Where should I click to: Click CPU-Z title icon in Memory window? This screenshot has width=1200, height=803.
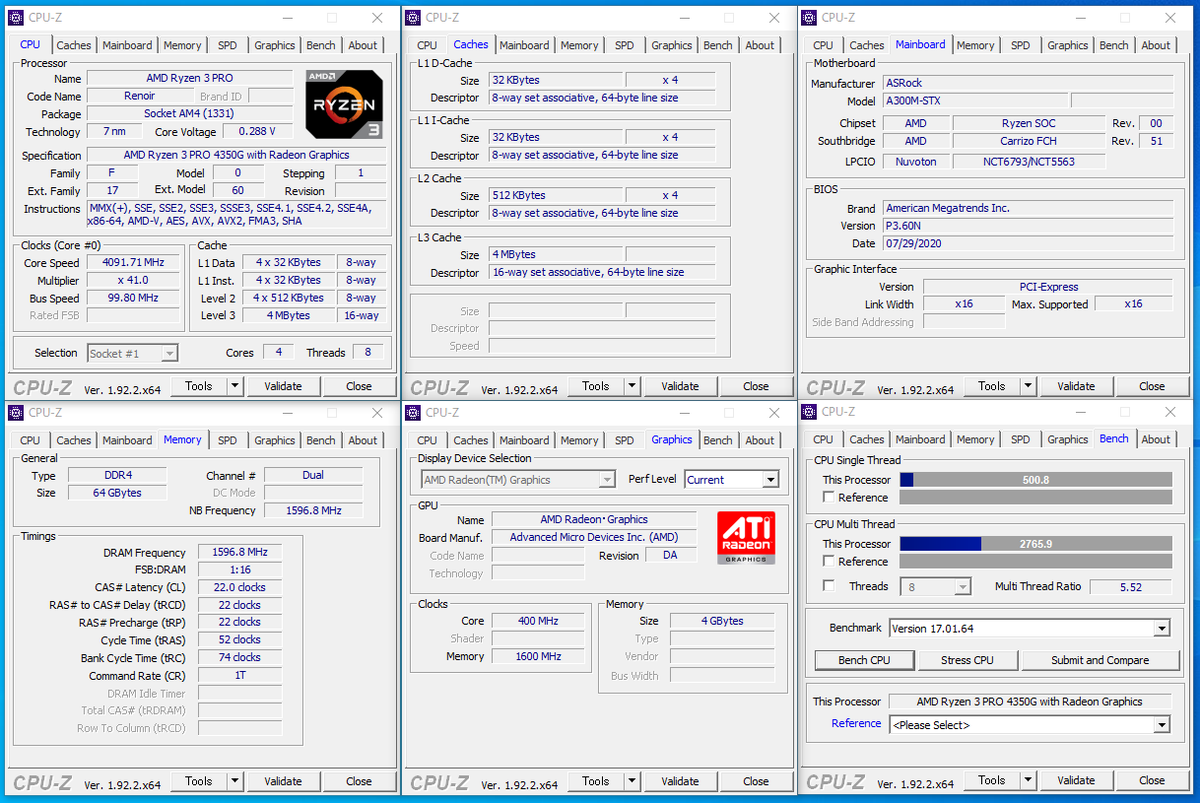16,412
